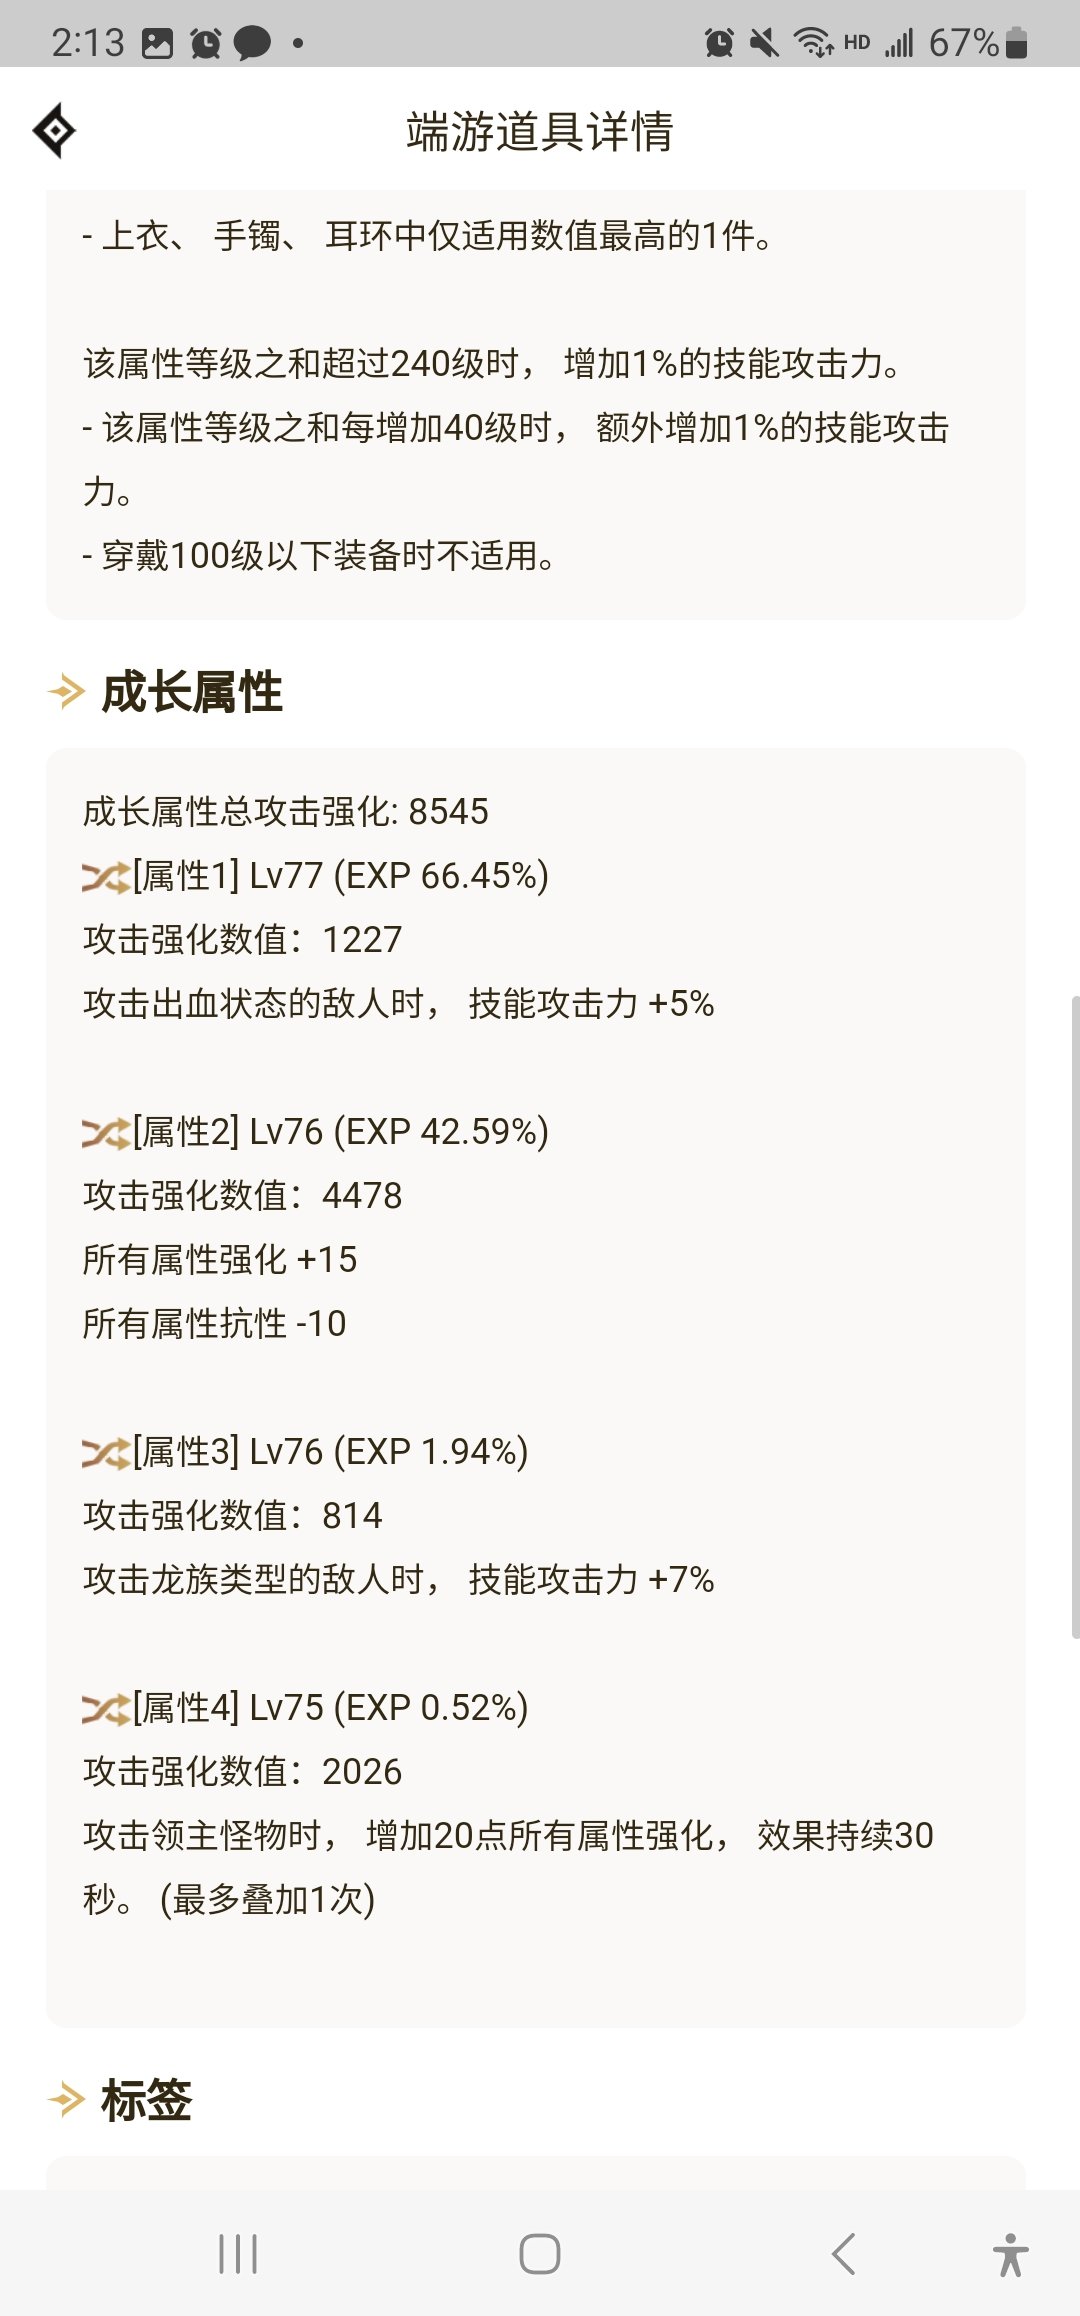Tap the shuffle icon beside 属性2
The width and height of the screenshot is (1080, 2316).
pyautogui.click(x=106, y=1133)
